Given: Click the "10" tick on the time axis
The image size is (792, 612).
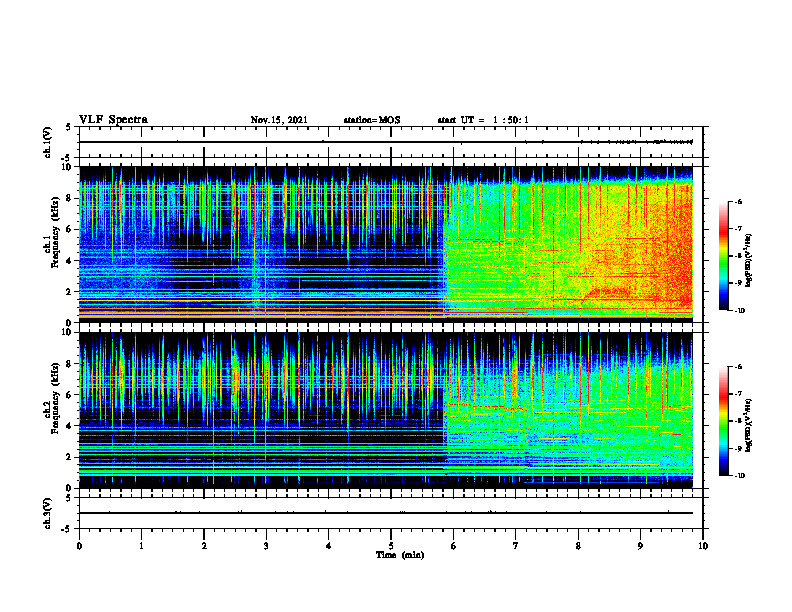Looking at the screenshot, I should point(703,546).
